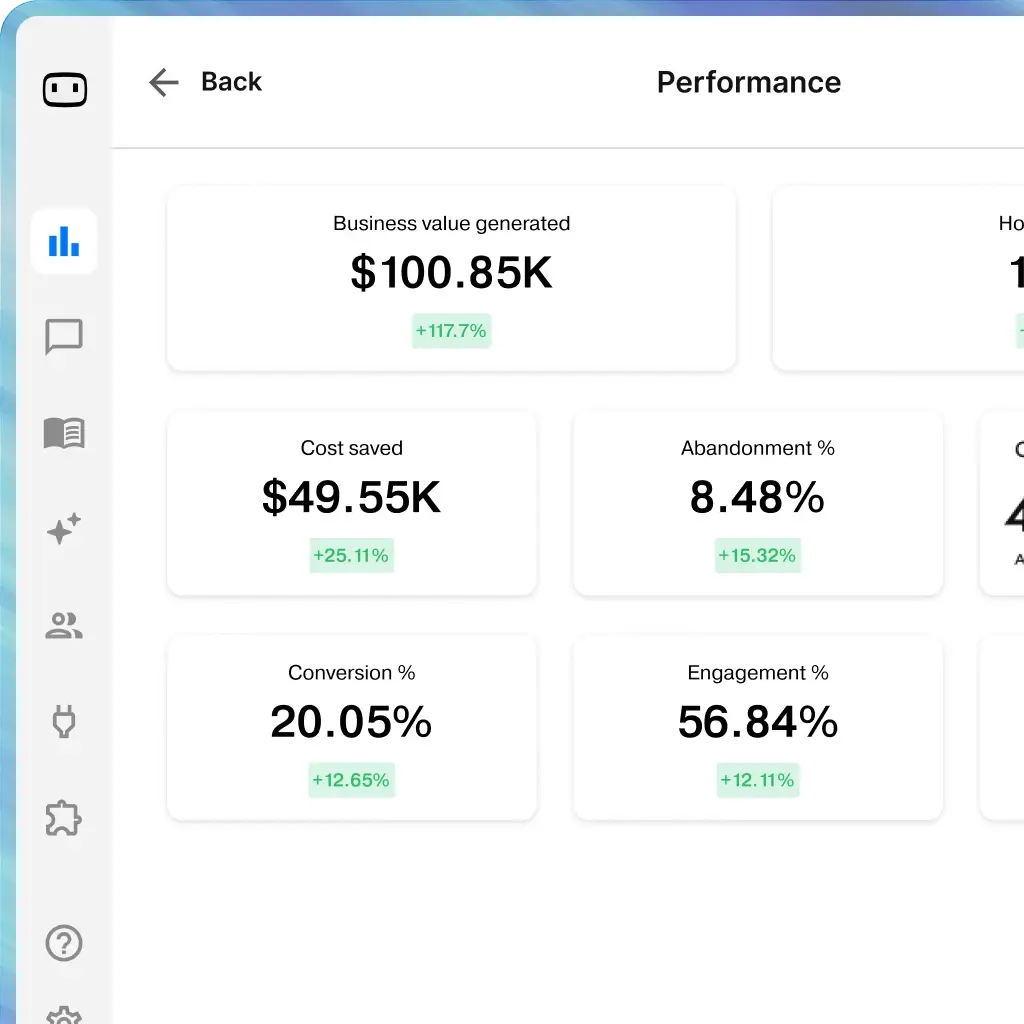
Task: Open the chat bubble conversations icon
Action: click(x=64, y=337)
